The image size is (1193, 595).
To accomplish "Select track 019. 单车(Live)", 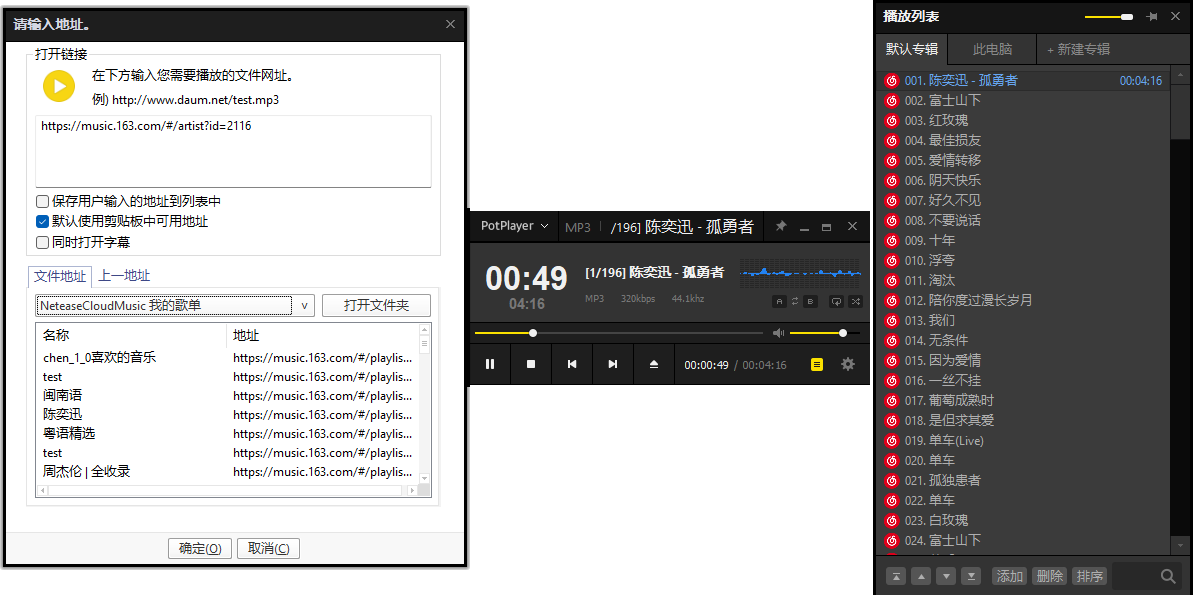I will pos(1023,441).
